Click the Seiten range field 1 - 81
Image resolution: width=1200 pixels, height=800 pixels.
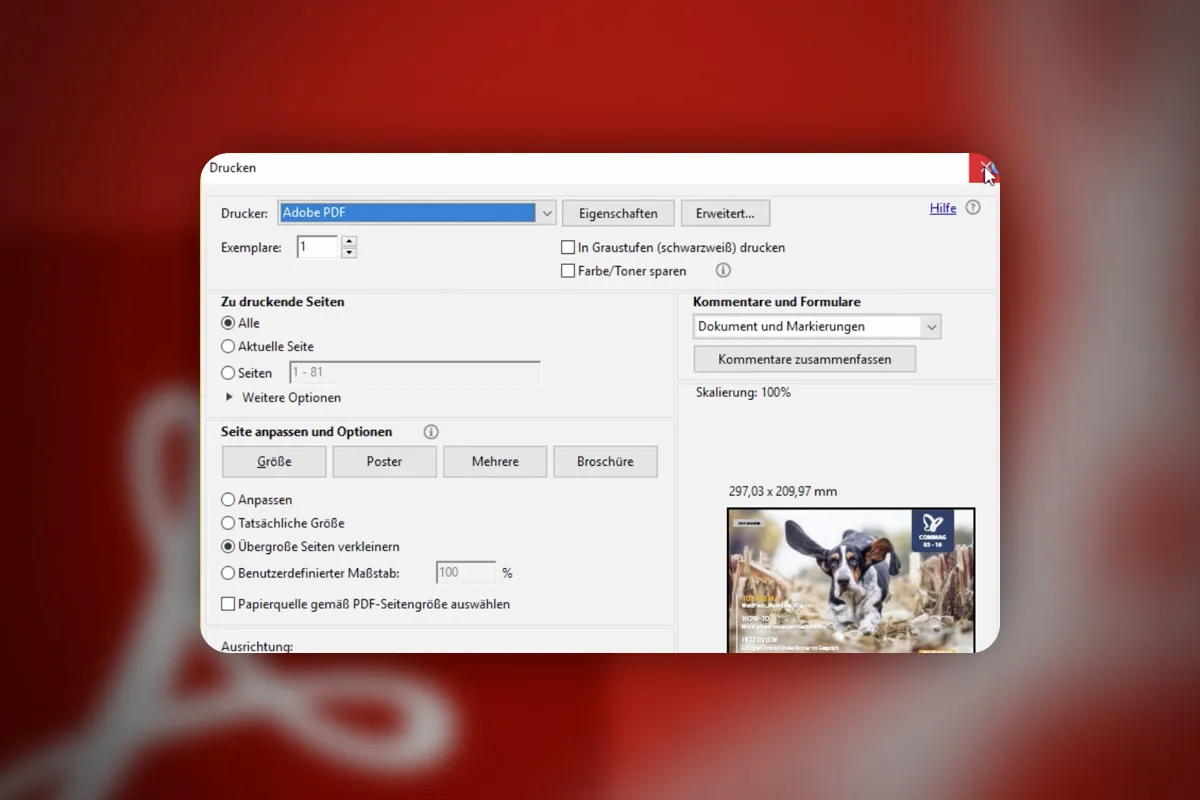coord(415,373)
